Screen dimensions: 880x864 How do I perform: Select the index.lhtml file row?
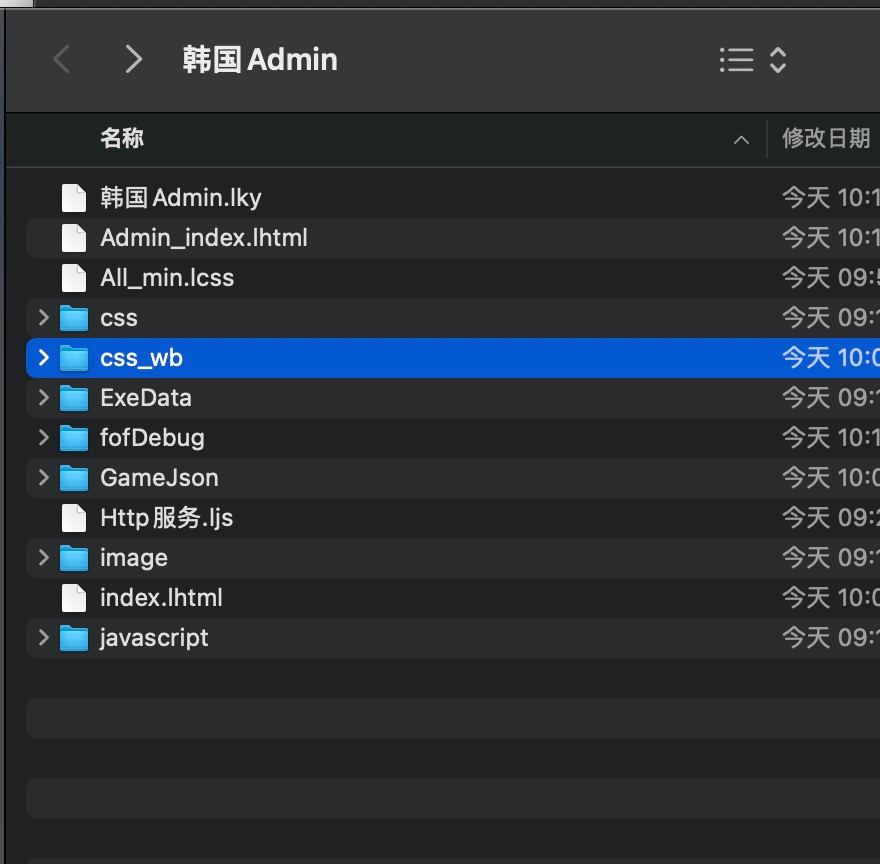tap(453, 598)
